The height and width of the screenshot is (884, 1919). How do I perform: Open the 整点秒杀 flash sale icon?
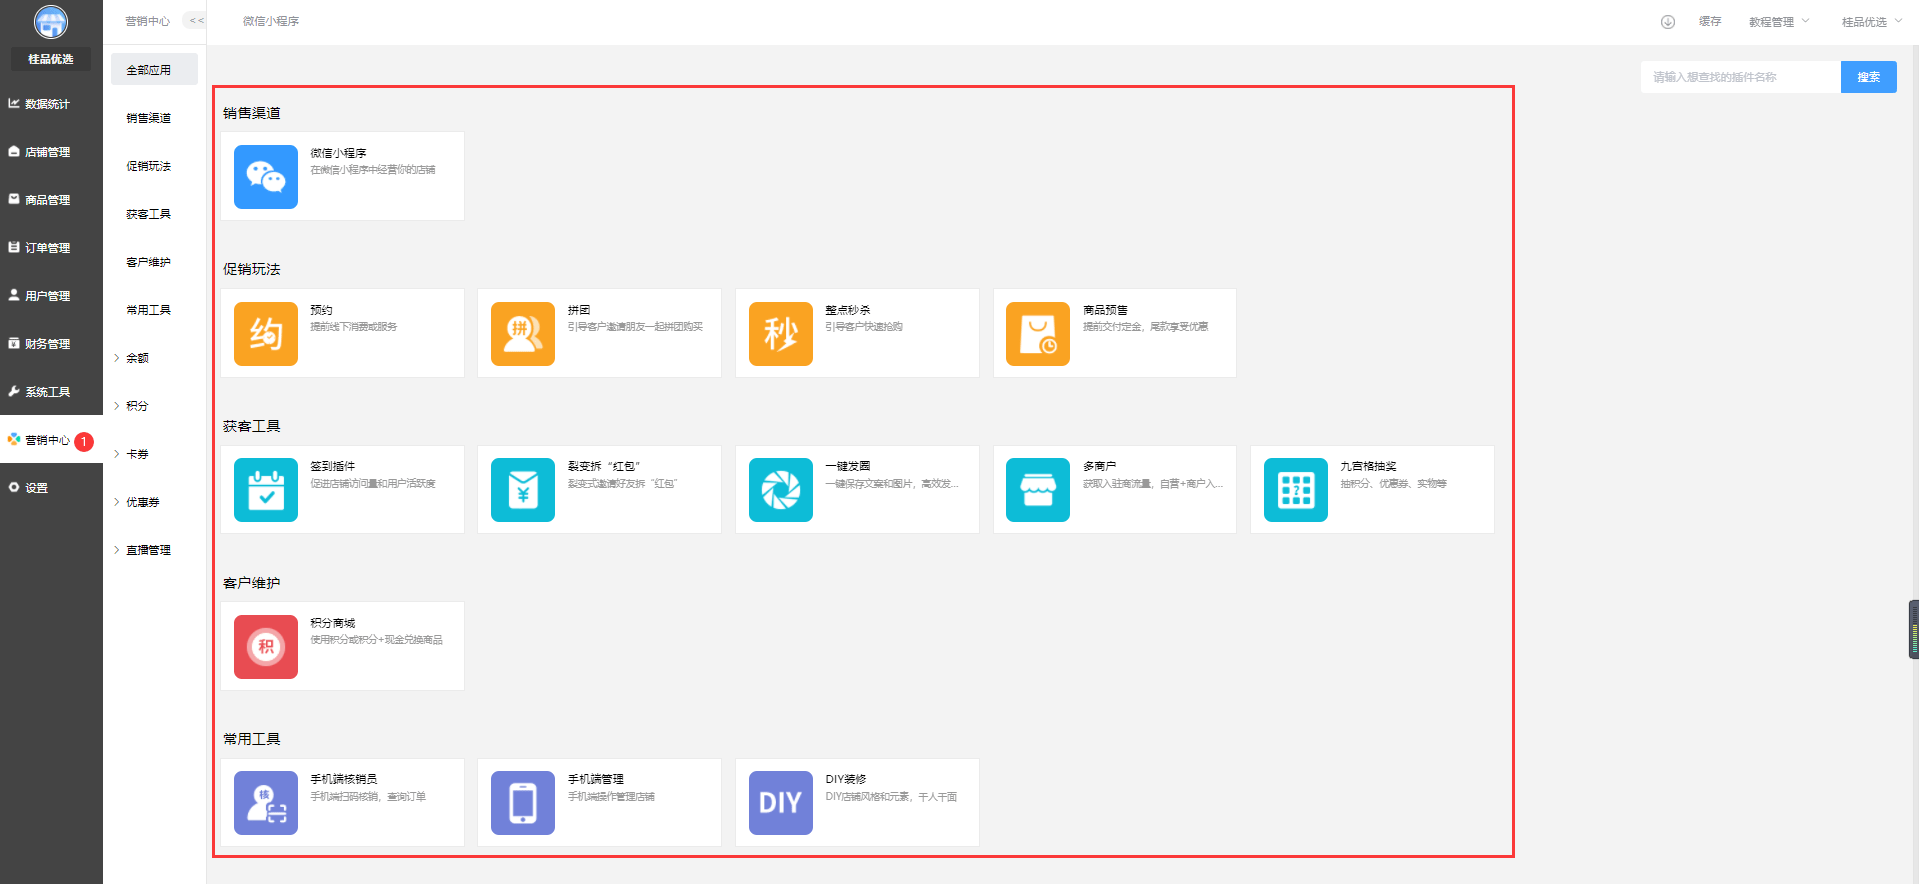[781, 334]
